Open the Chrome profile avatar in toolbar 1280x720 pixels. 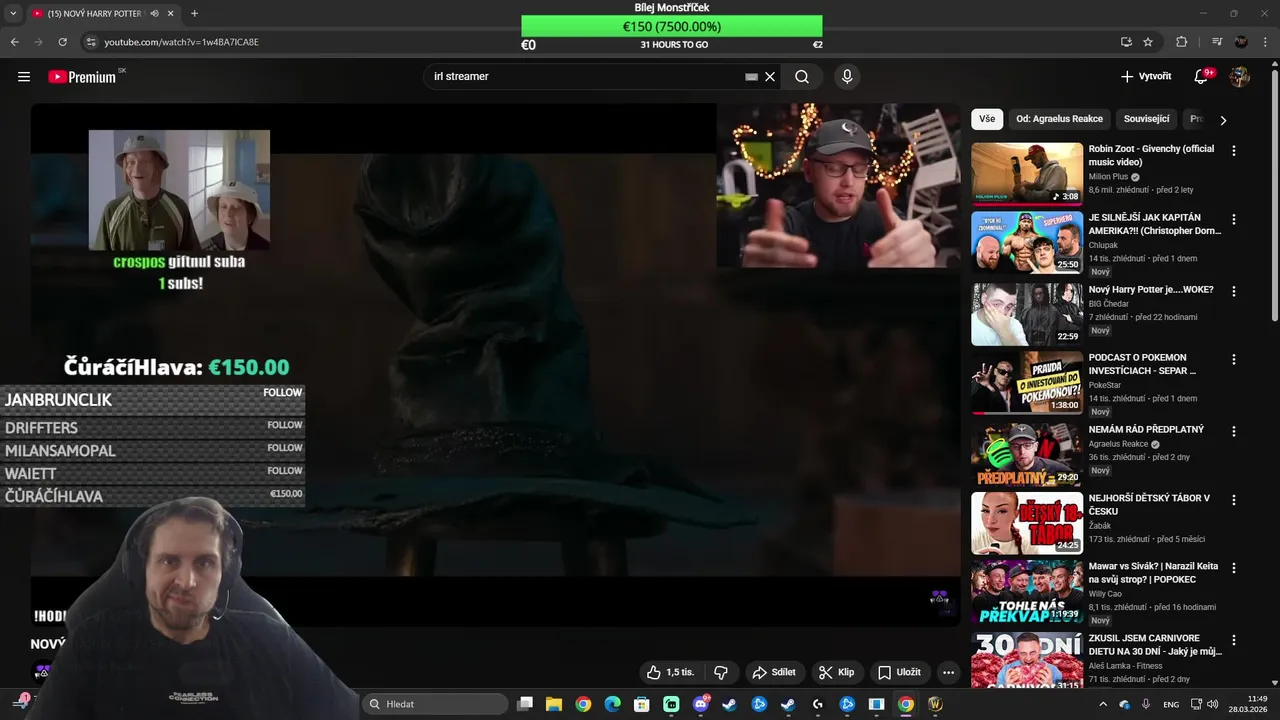click(x=1242, y=42)
